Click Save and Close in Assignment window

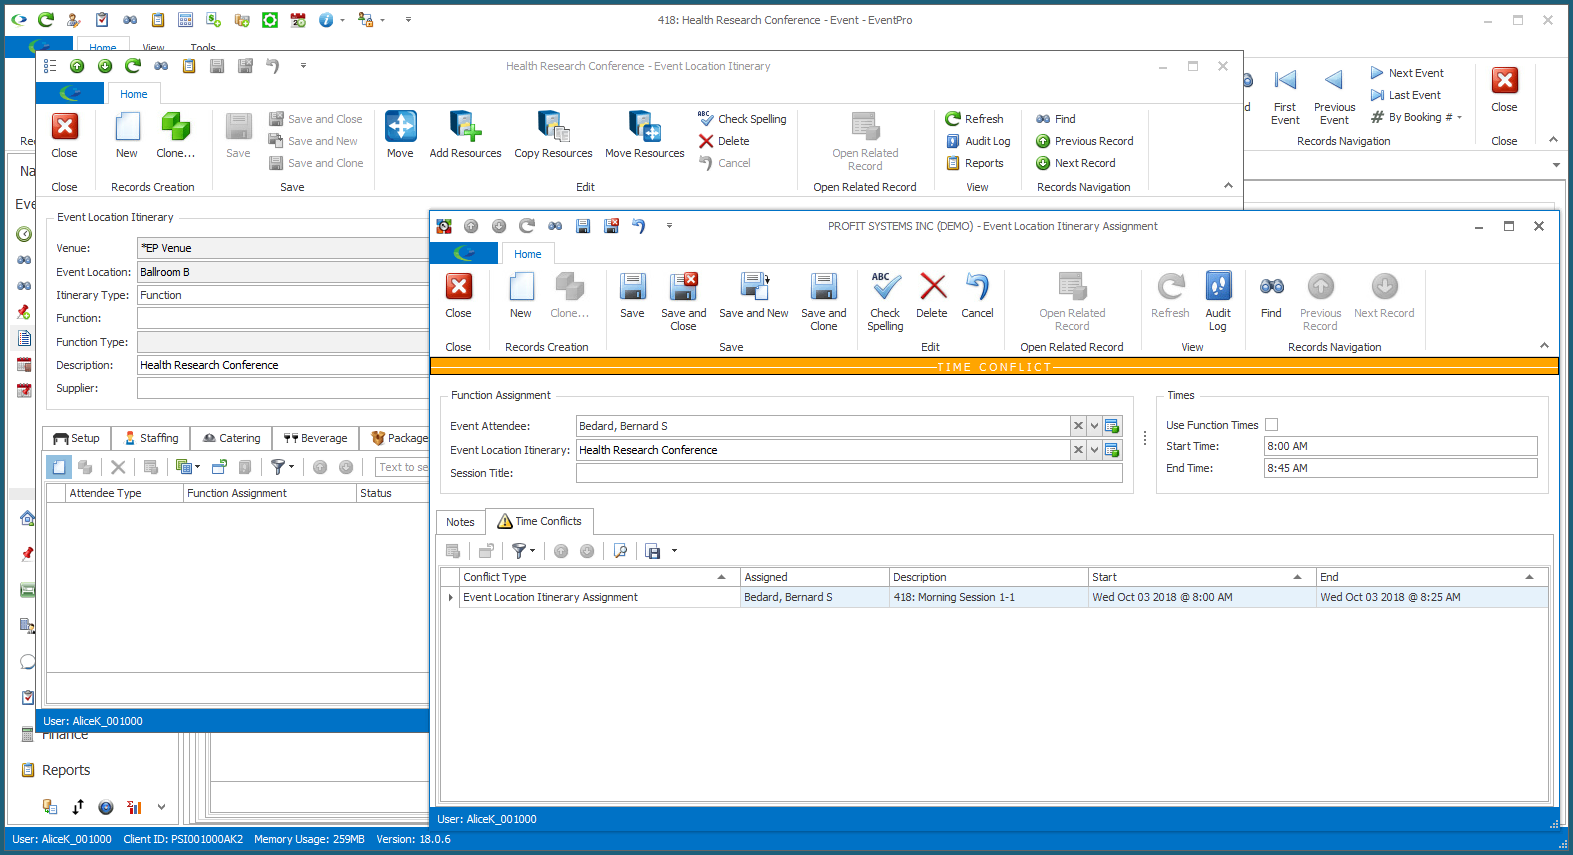coord(683,300)
